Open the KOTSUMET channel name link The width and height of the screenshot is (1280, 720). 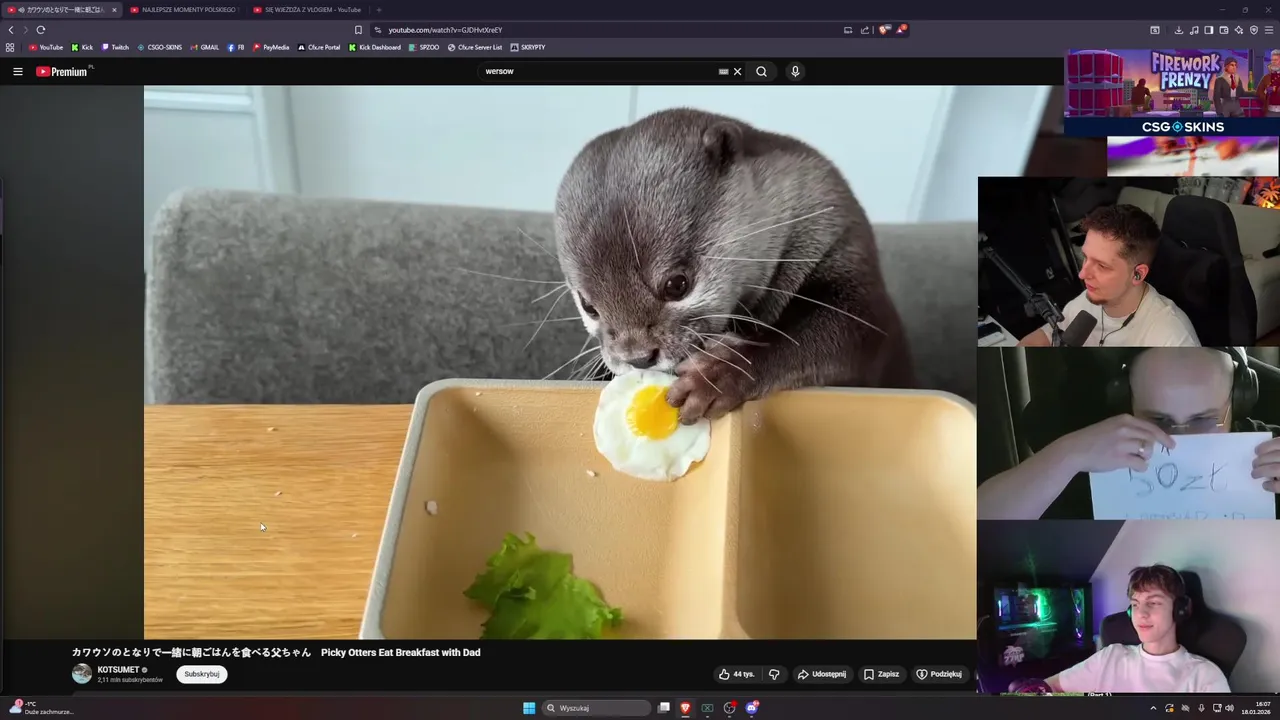click(118, 670)
